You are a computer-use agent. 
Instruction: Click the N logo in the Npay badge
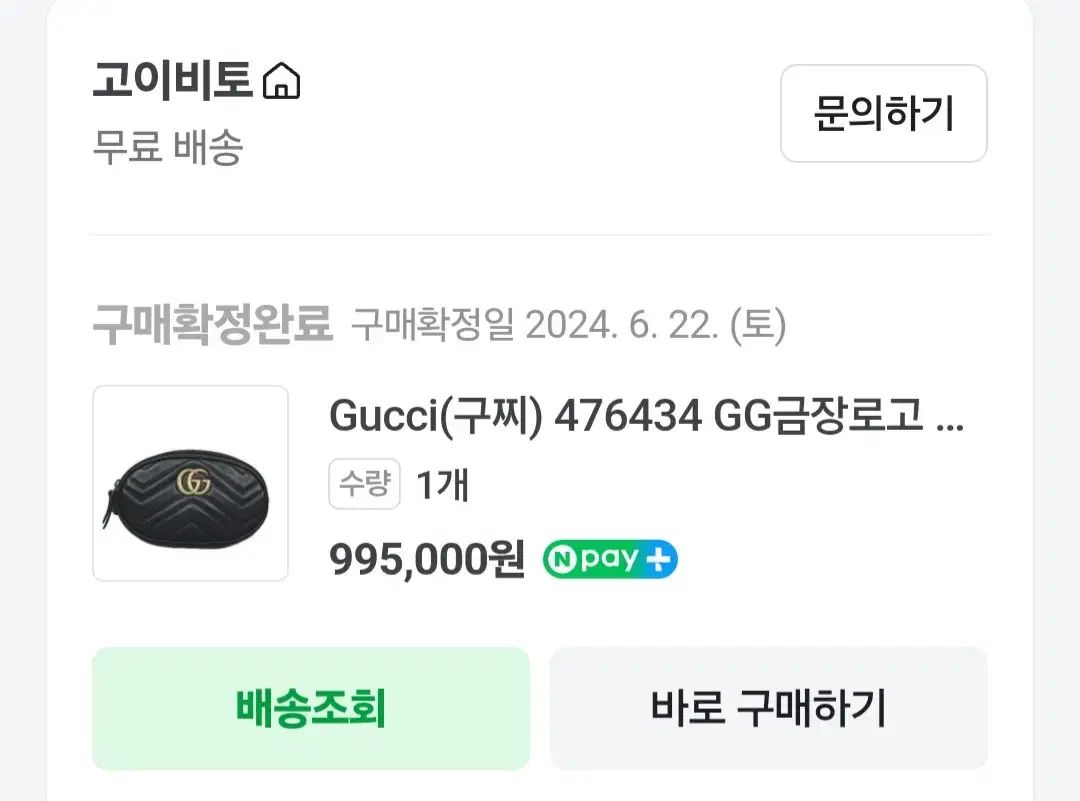(x=562, y=559)
